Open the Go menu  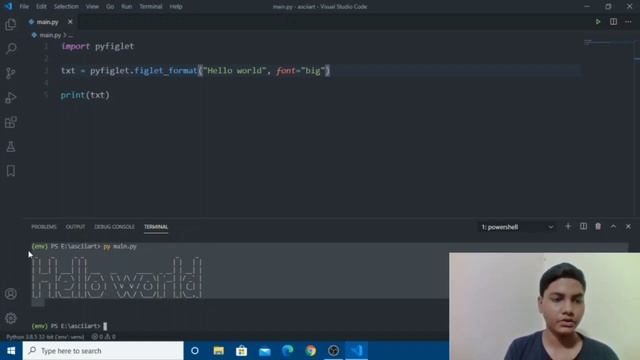click(x=110, y=7)
